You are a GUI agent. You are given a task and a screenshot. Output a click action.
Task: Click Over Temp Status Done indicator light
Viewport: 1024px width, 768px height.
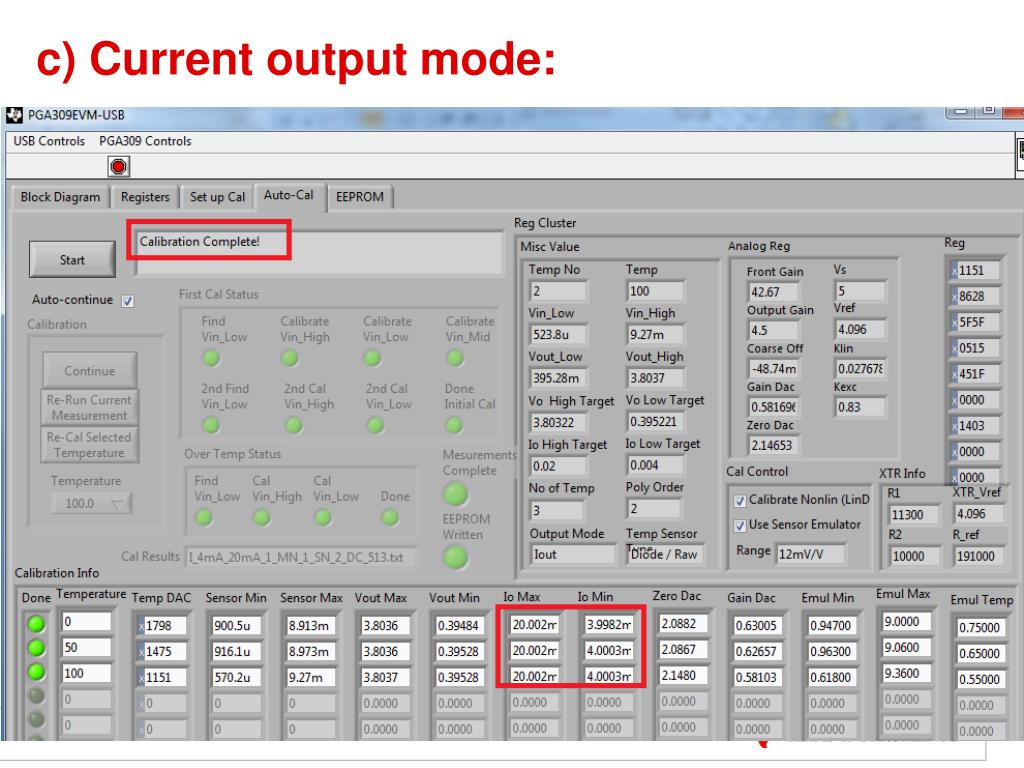coord(390,518)
